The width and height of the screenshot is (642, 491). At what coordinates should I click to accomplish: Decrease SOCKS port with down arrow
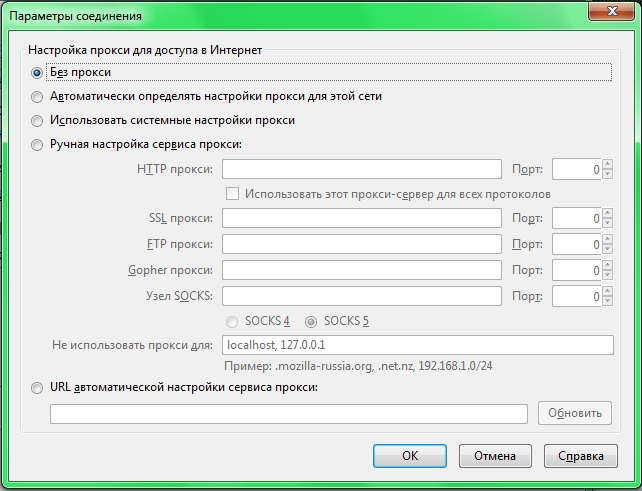[608, 301]
